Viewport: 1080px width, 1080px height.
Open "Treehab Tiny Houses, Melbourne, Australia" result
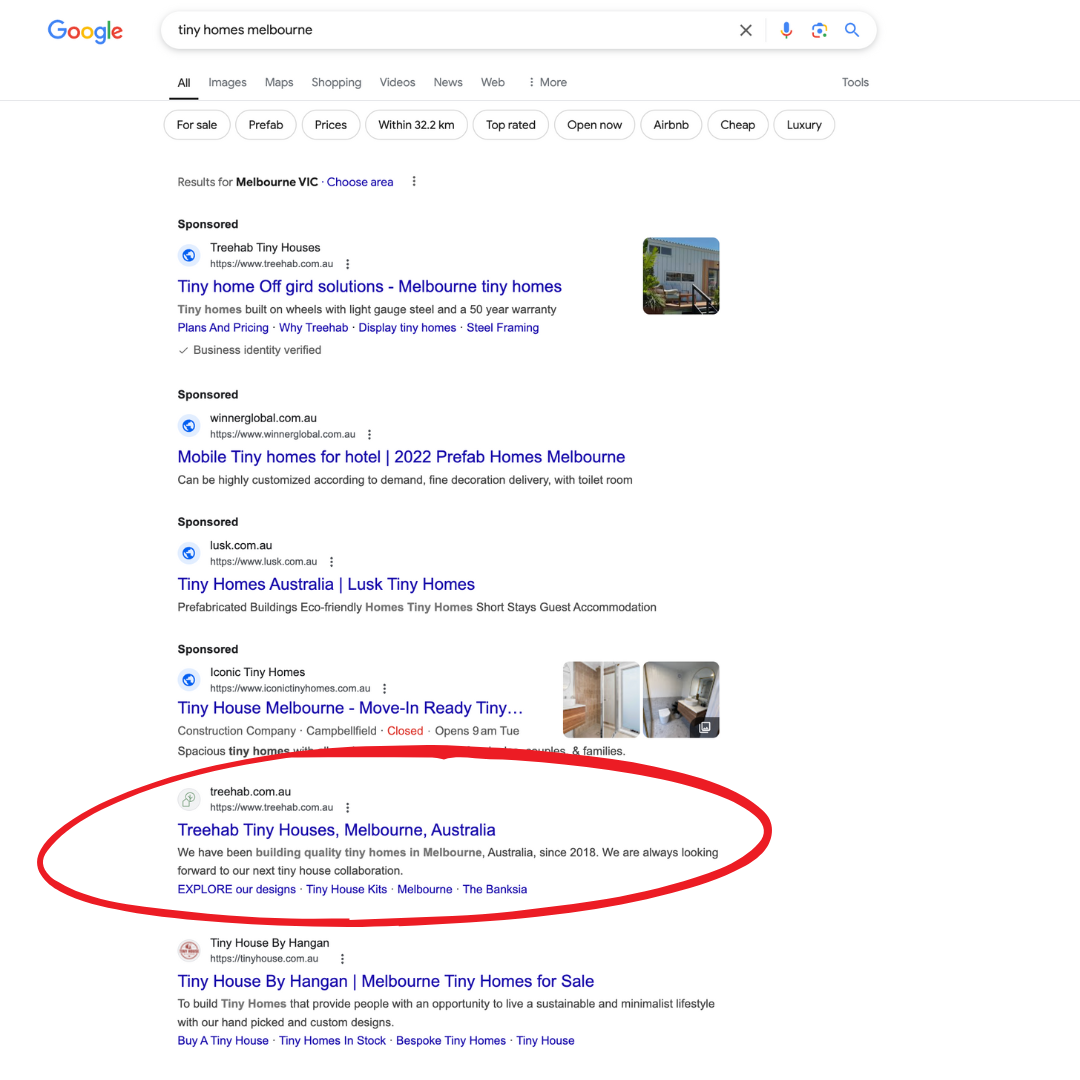(336, 830)
